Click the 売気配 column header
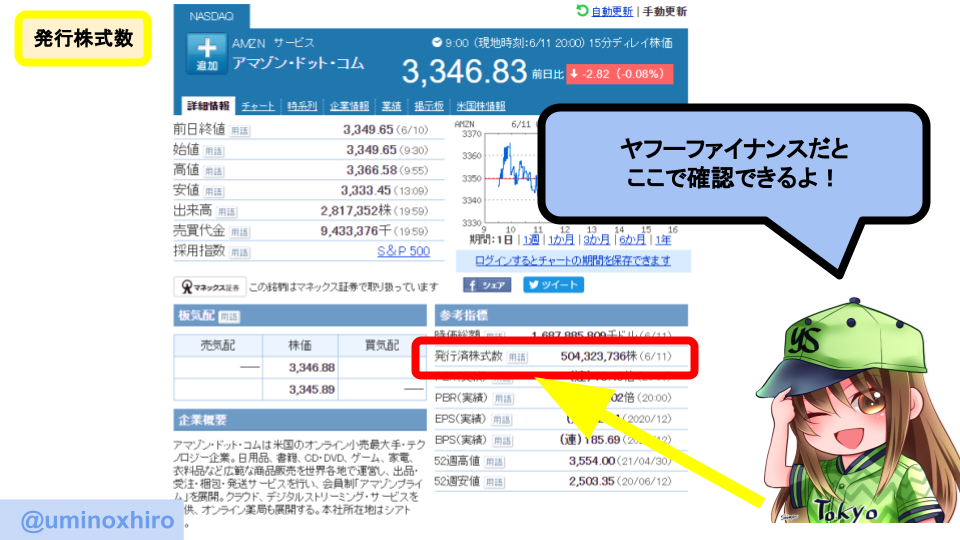 [x=218, y=345]
